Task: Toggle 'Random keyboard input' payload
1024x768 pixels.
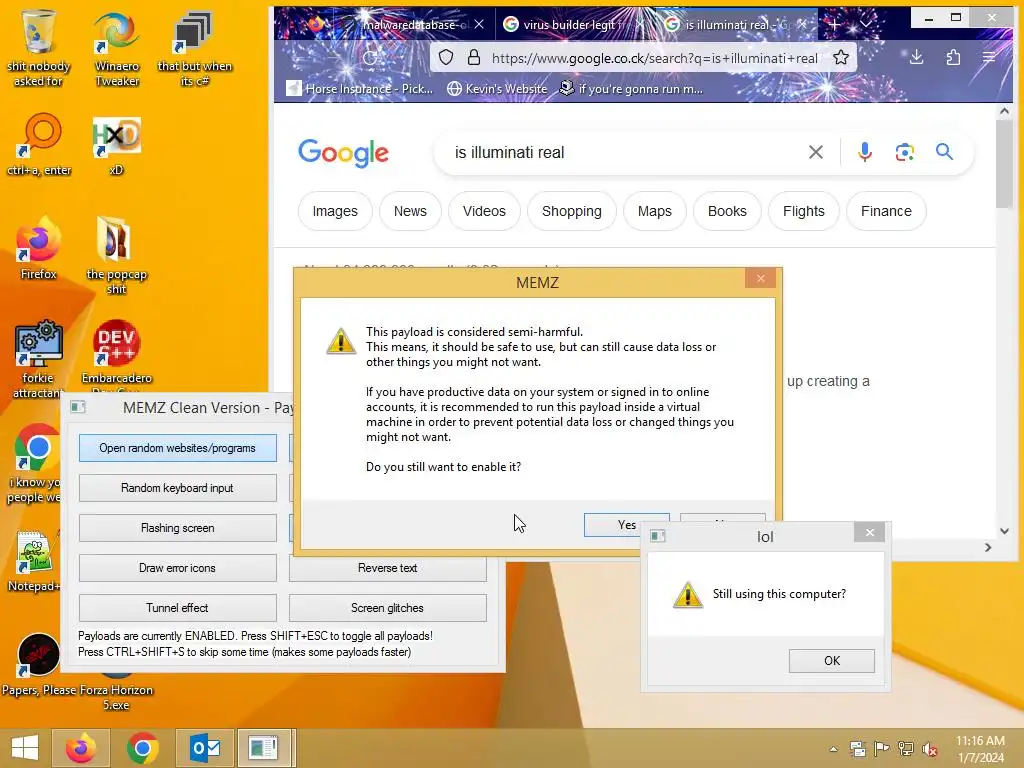Action: pyautogui.click(x=178, y=488)
